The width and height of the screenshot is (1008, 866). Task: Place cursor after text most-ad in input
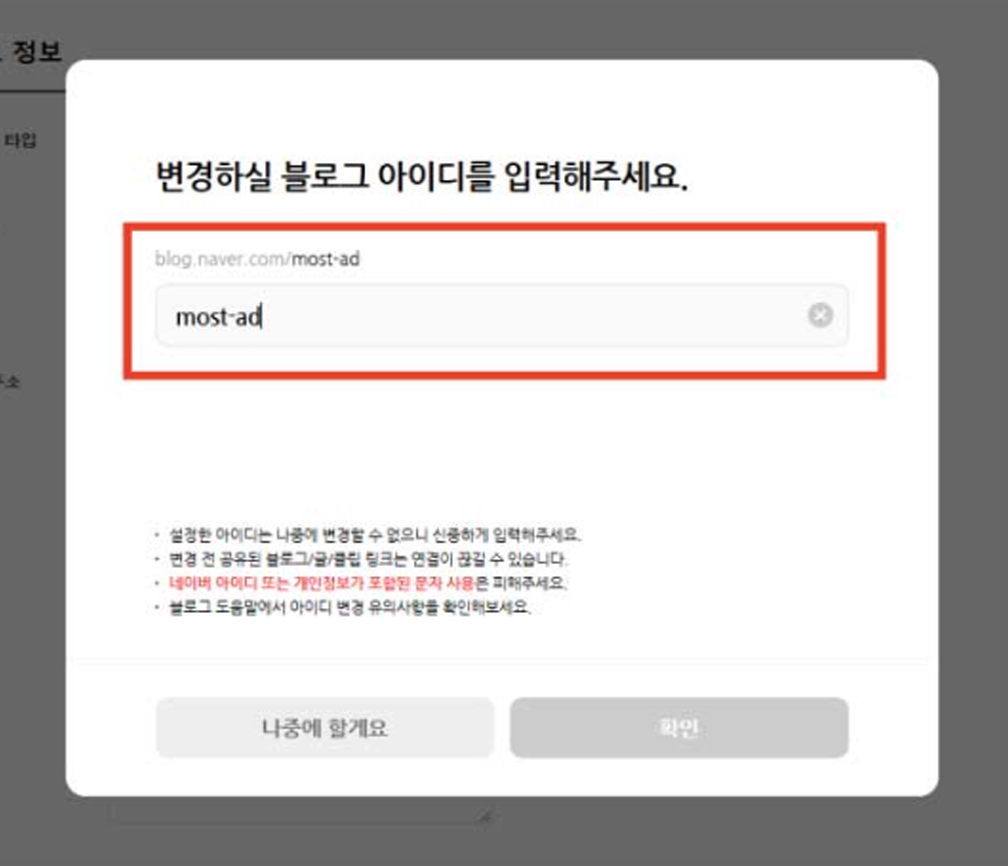click(x=262, y=317)
